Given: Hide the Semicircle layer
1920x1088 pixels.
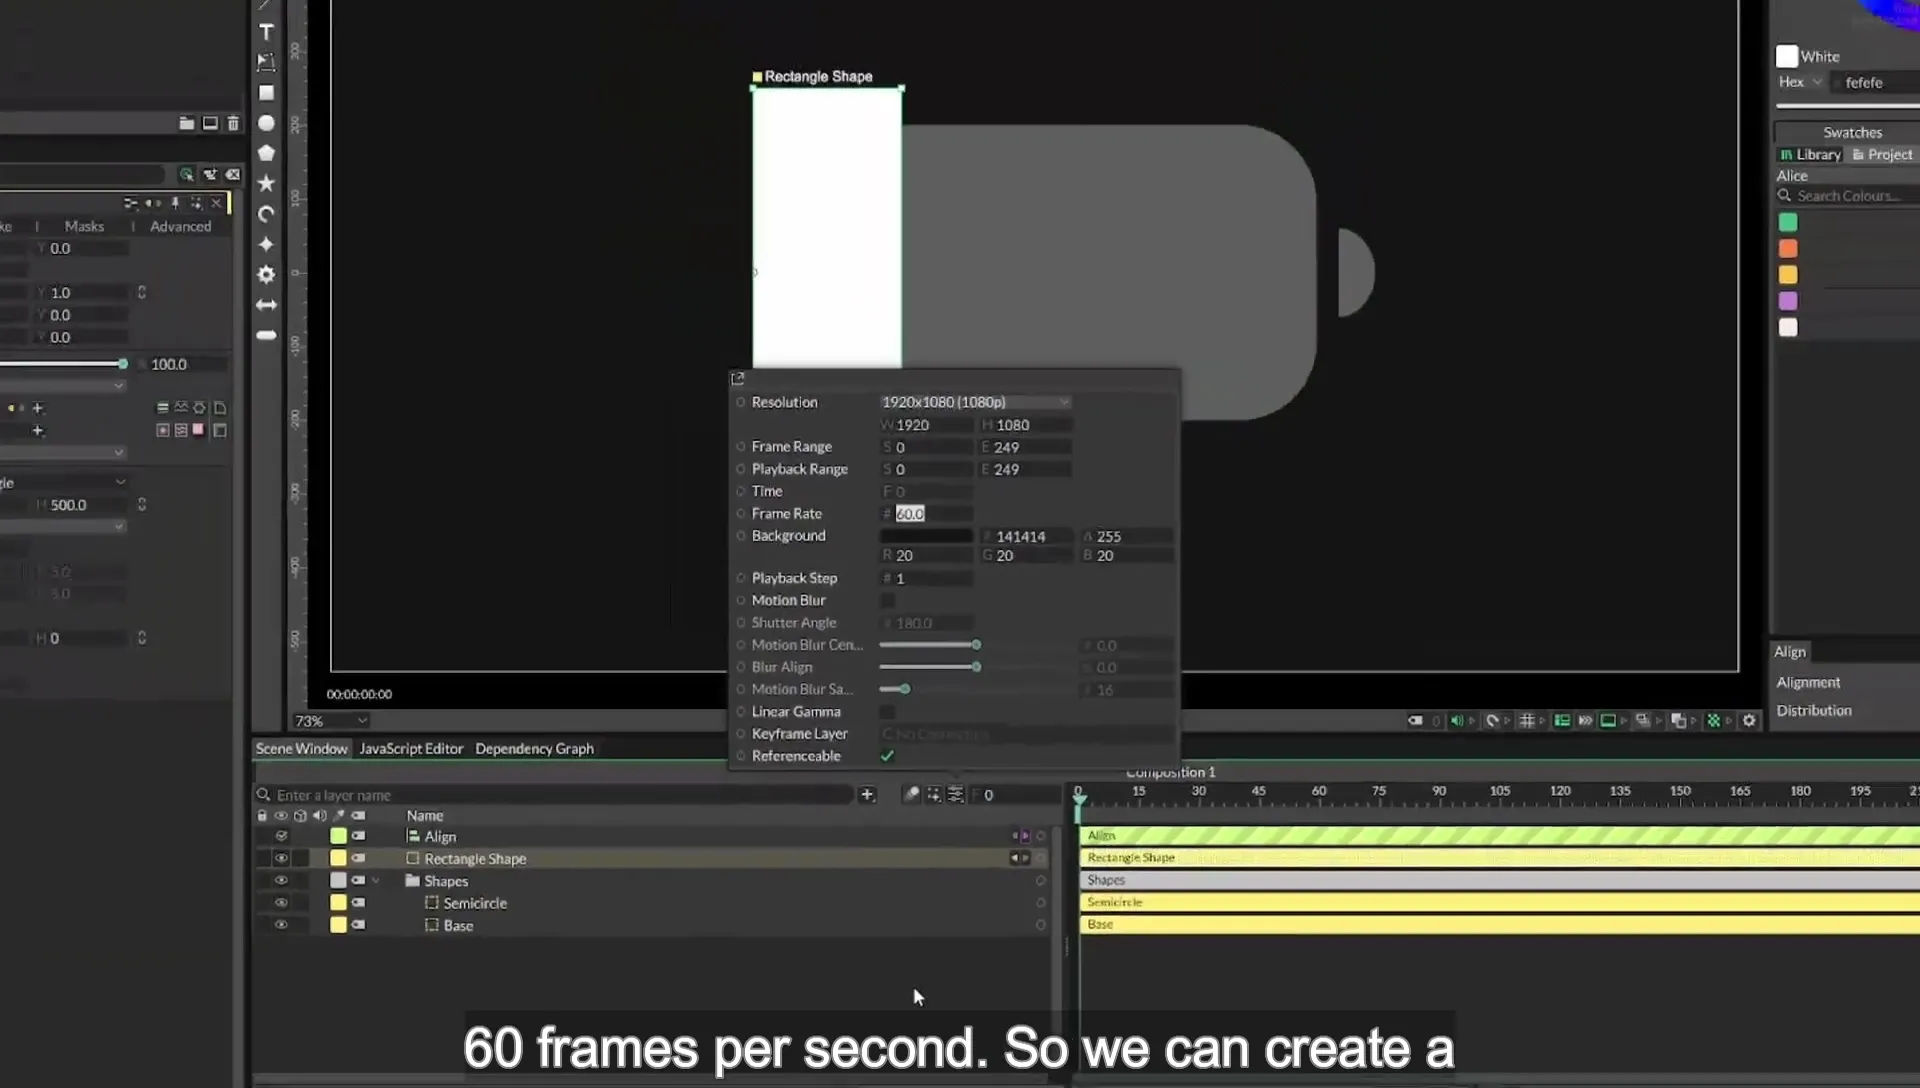Looking at the screenshot, I should (x=281, y=902).
